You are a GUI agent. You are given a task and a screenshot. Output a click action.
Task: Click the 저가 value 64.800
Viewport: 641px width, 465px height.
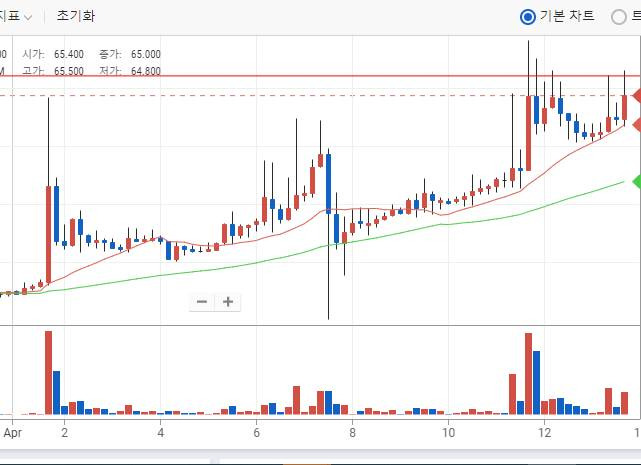pyautogui.click(x=146, y=71)
